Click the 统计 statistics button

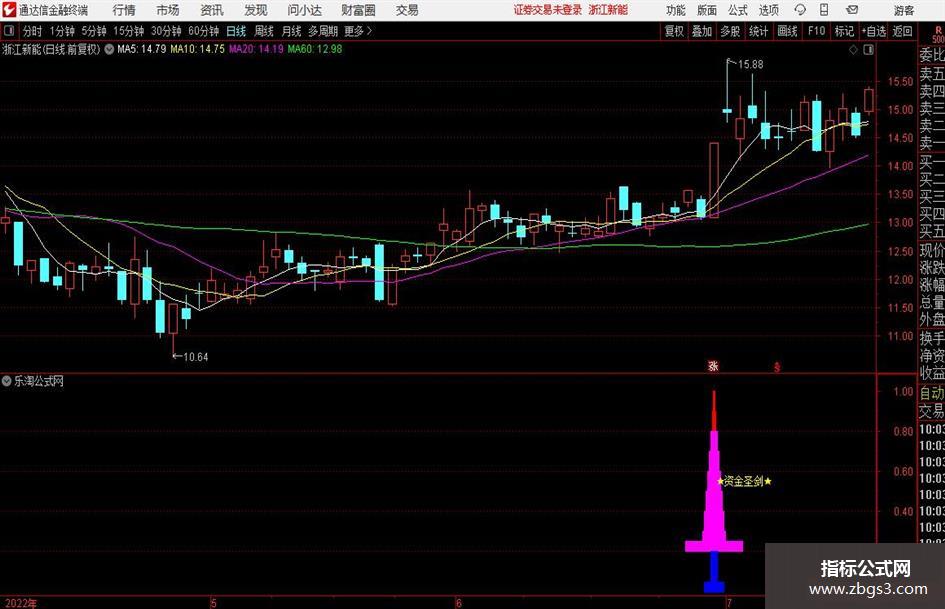[x=758, y=31]
